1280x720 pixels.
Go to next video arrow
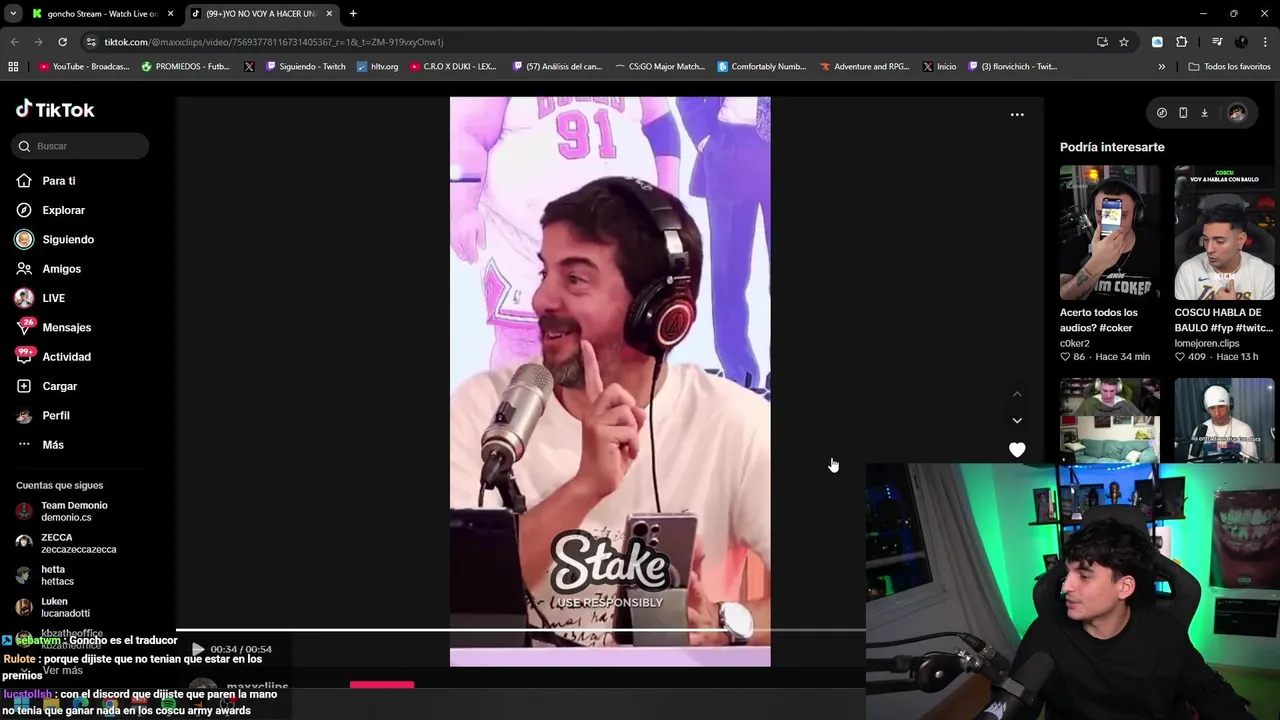[1017, 421]
